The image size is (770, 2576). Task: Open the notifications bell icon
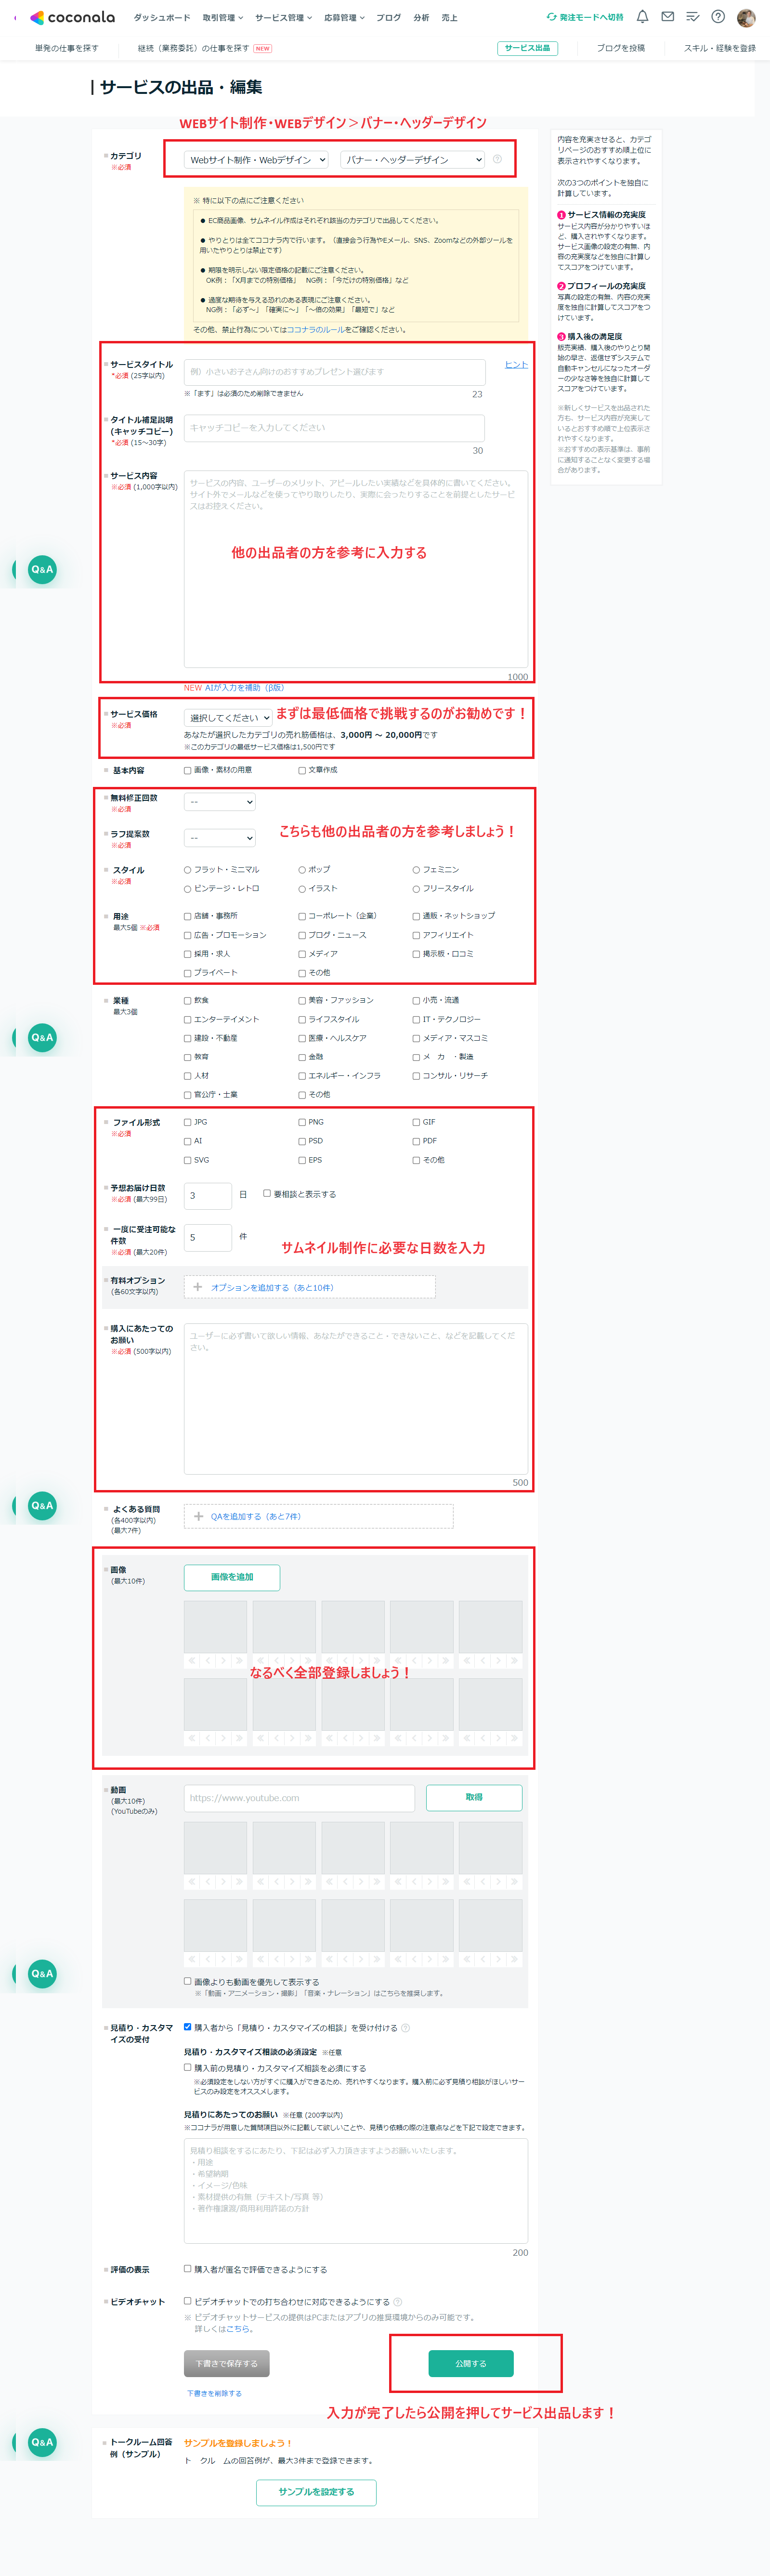coord(642,17)
